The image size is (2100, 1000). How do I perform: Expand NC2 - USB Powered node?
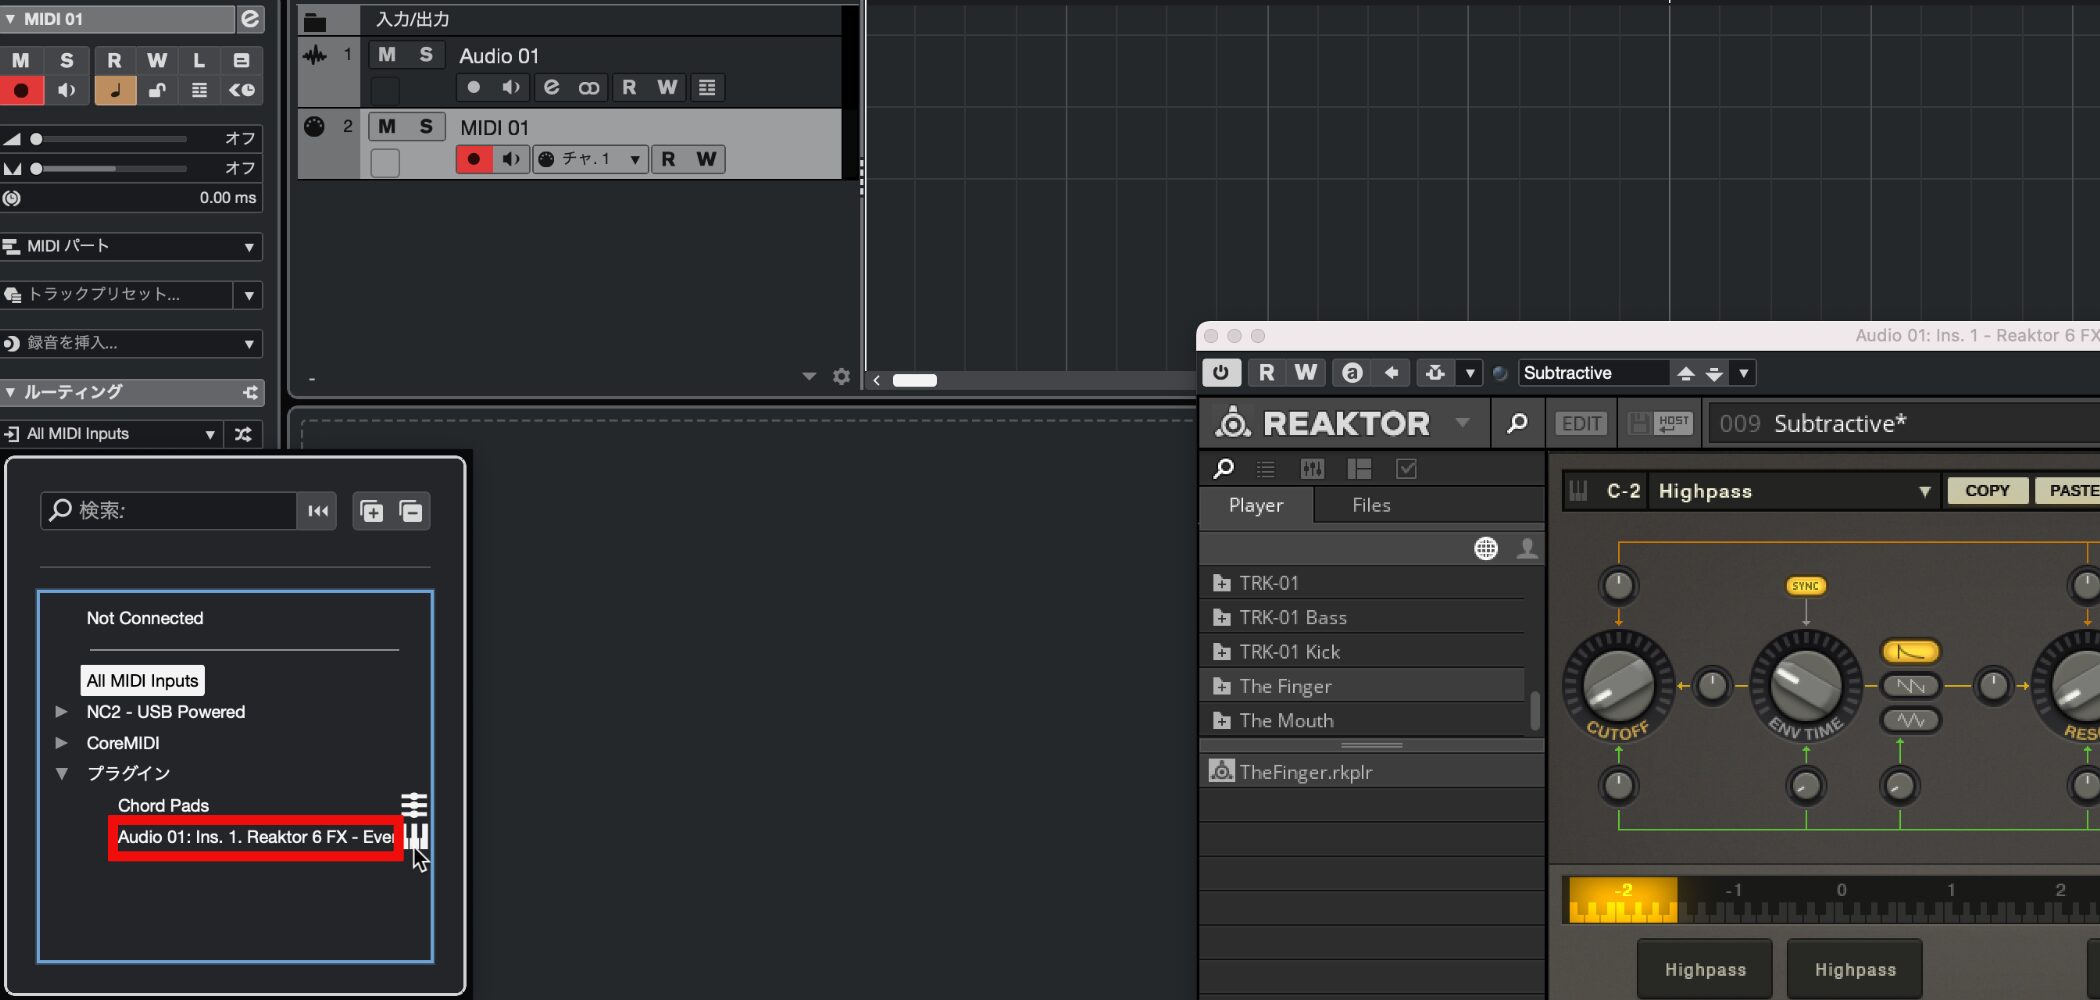[x=61, y=712]
